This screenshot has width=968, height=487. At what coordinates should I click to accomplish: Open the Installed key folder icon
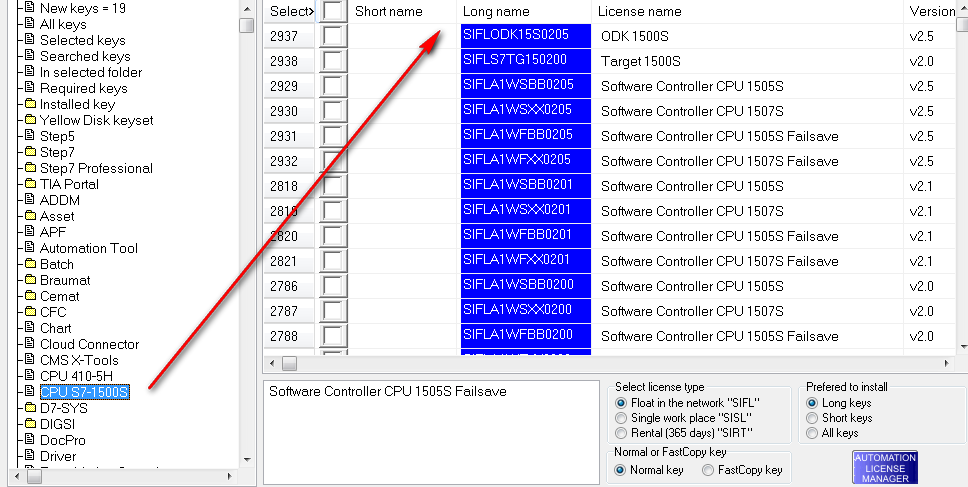click(30, 104)
